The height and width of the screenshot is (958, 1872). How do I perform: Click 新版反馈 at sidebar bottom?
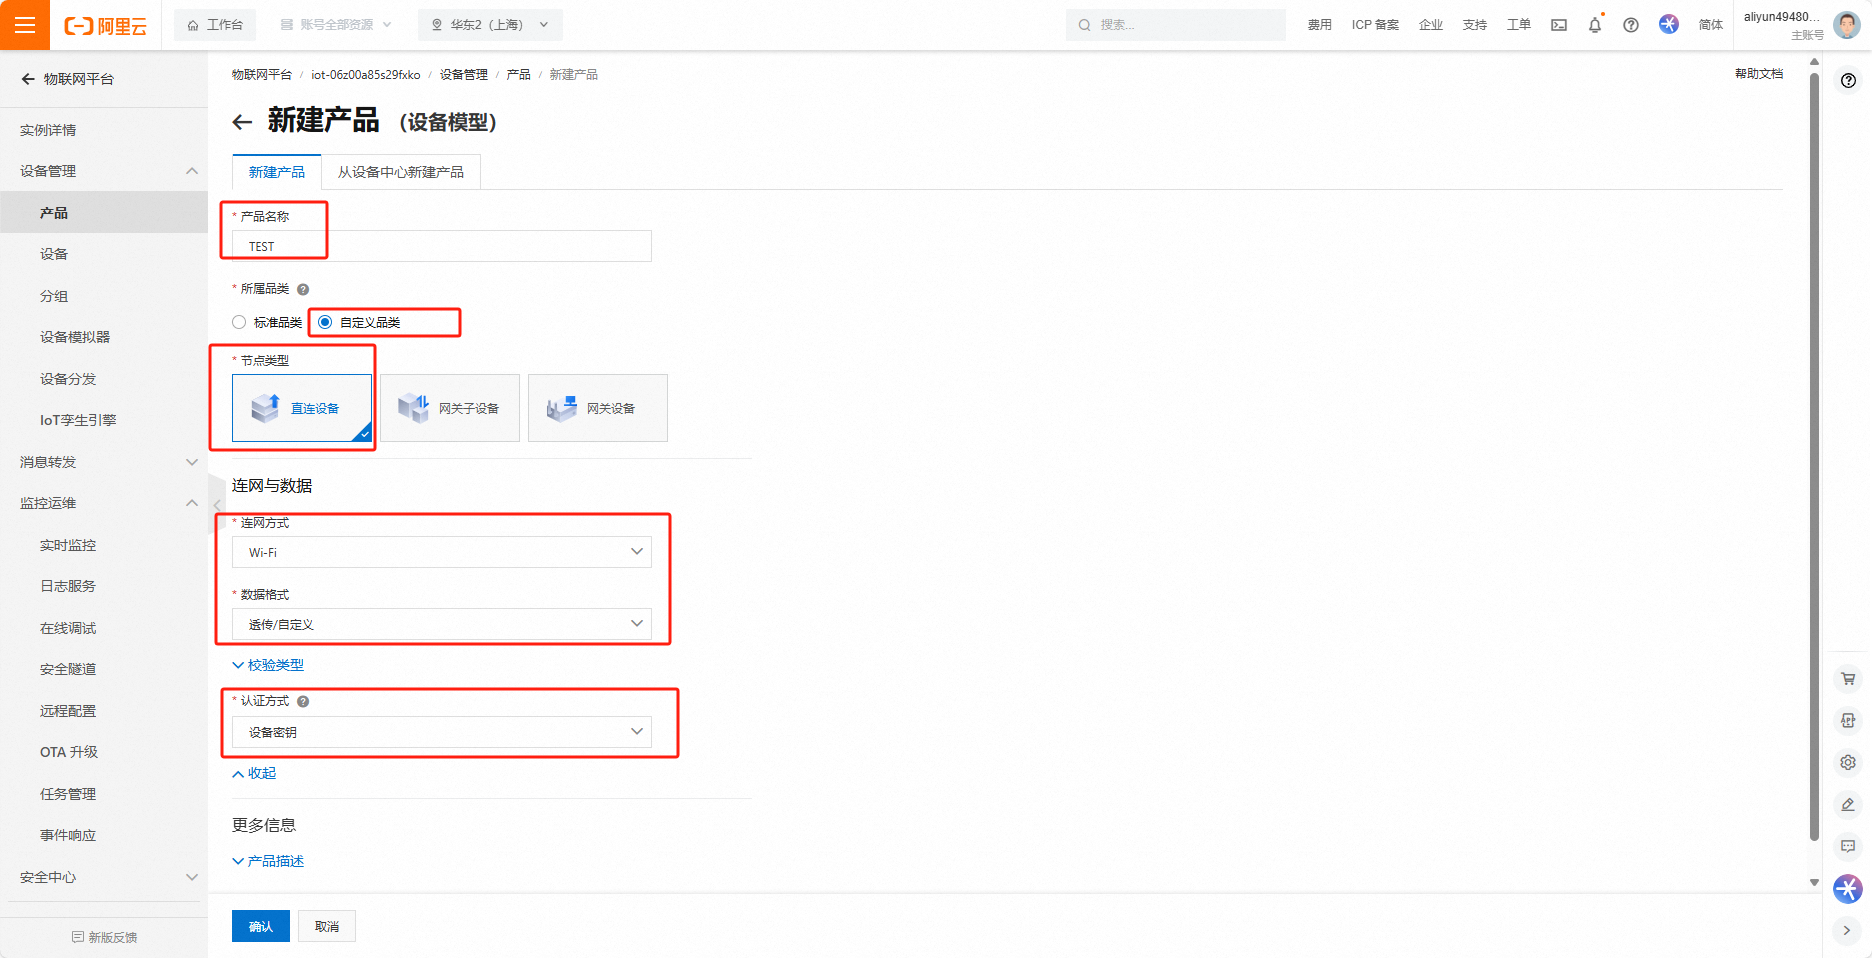[105, 937]
